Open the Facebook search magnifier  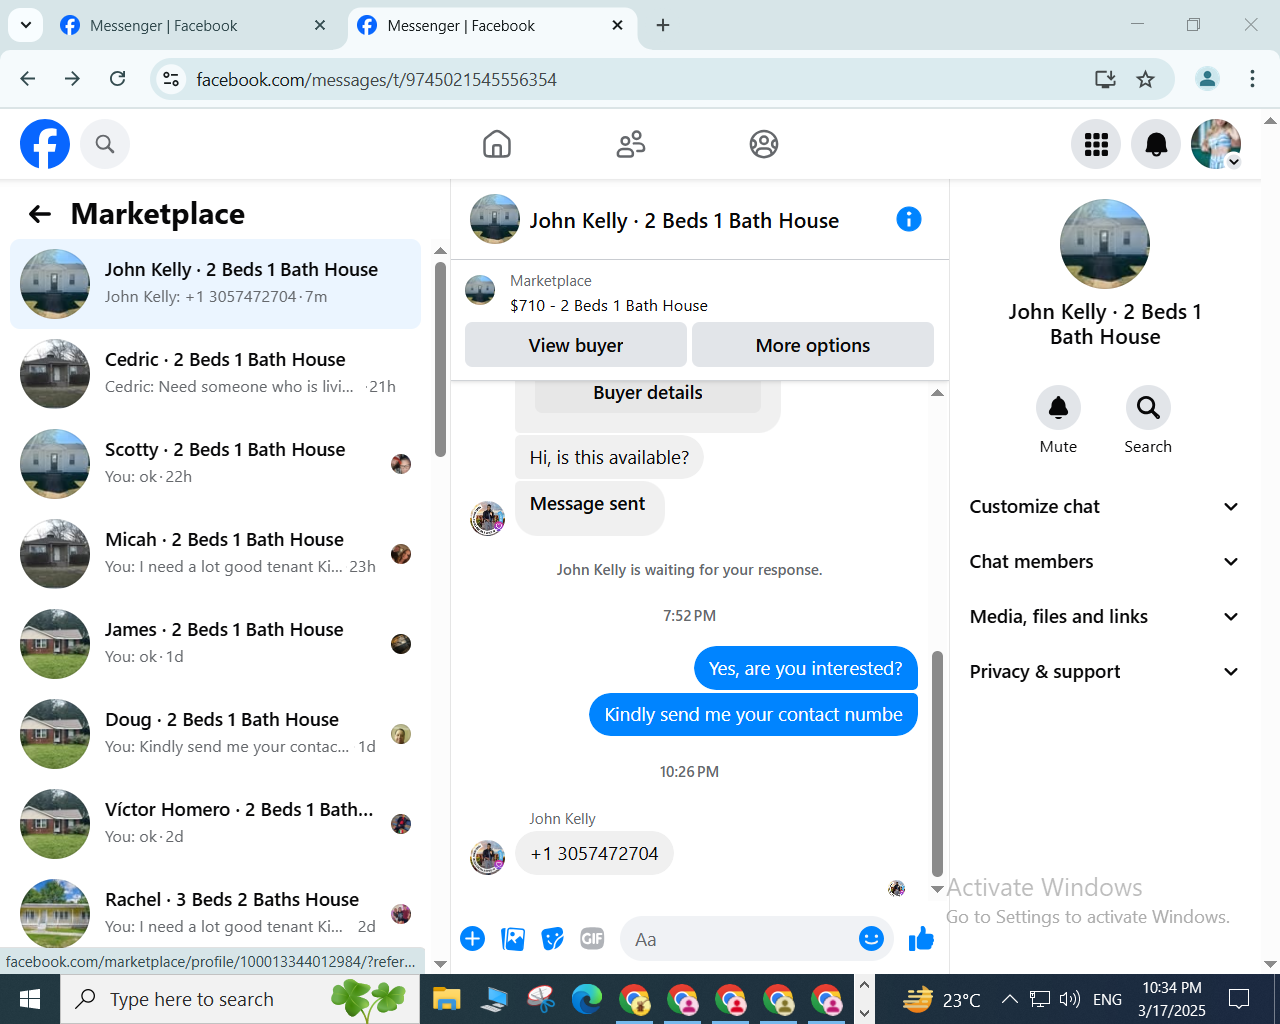(x=105, y=144)
